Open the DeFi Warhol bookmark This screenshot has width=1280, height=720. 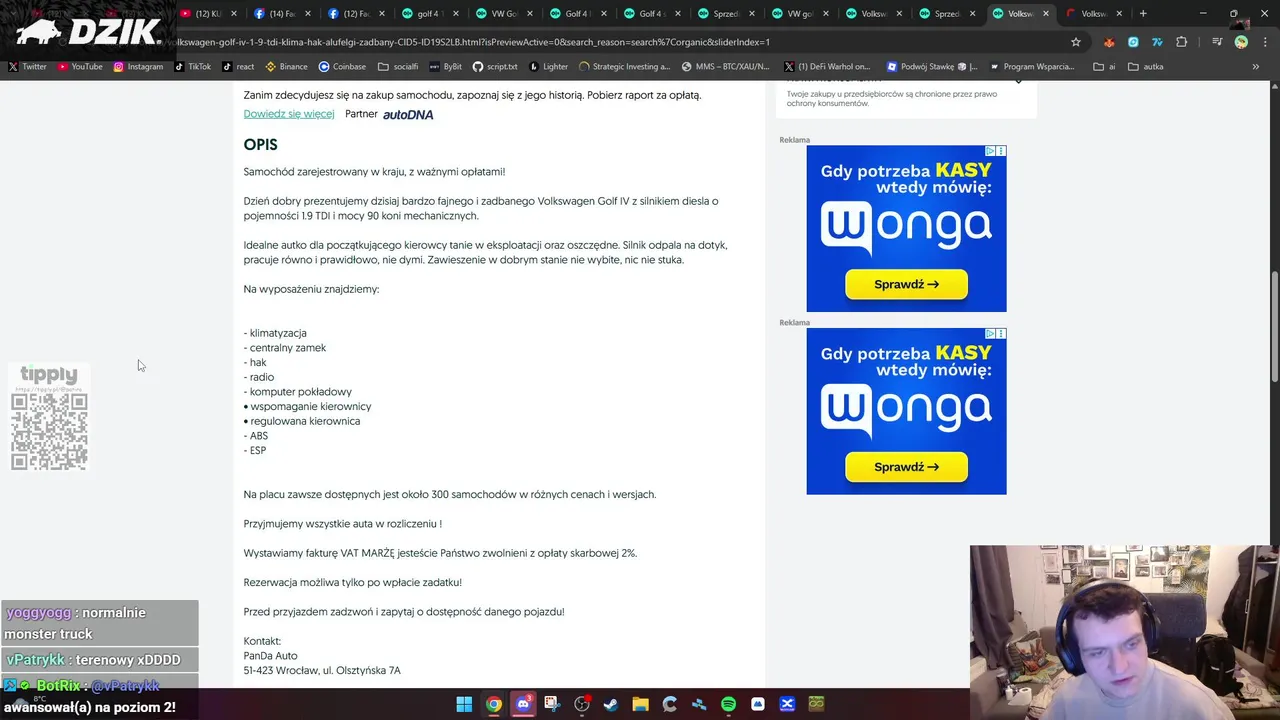[x=827, y=67]
